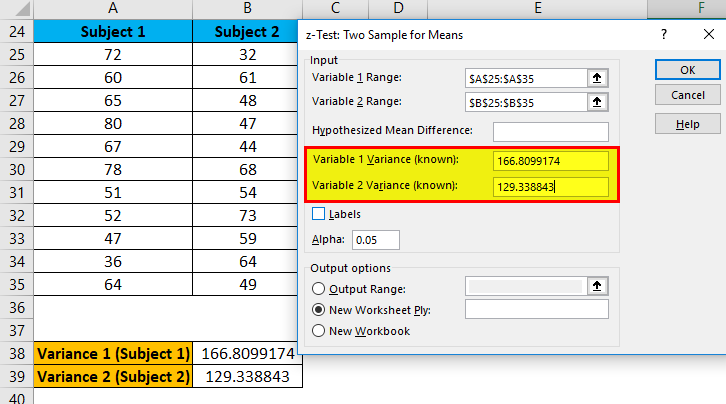The width and height of the screenshot is (726, 404).
Task: Click the Variable 2 Variance field
Action: pos(551,187)
